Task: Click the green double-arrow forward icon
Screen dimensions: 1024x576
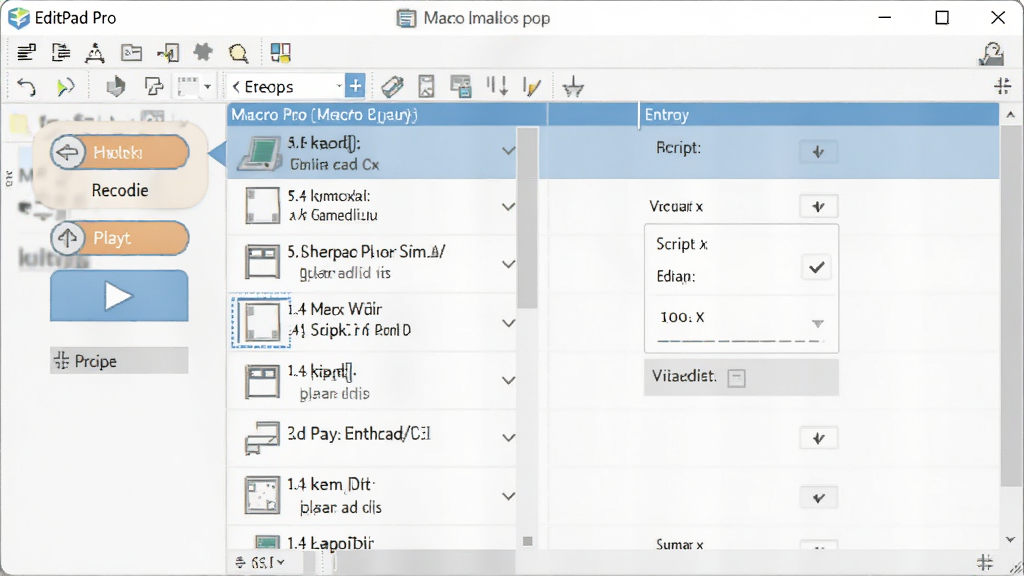Action: pyautogui.click(x=65, y=86)
